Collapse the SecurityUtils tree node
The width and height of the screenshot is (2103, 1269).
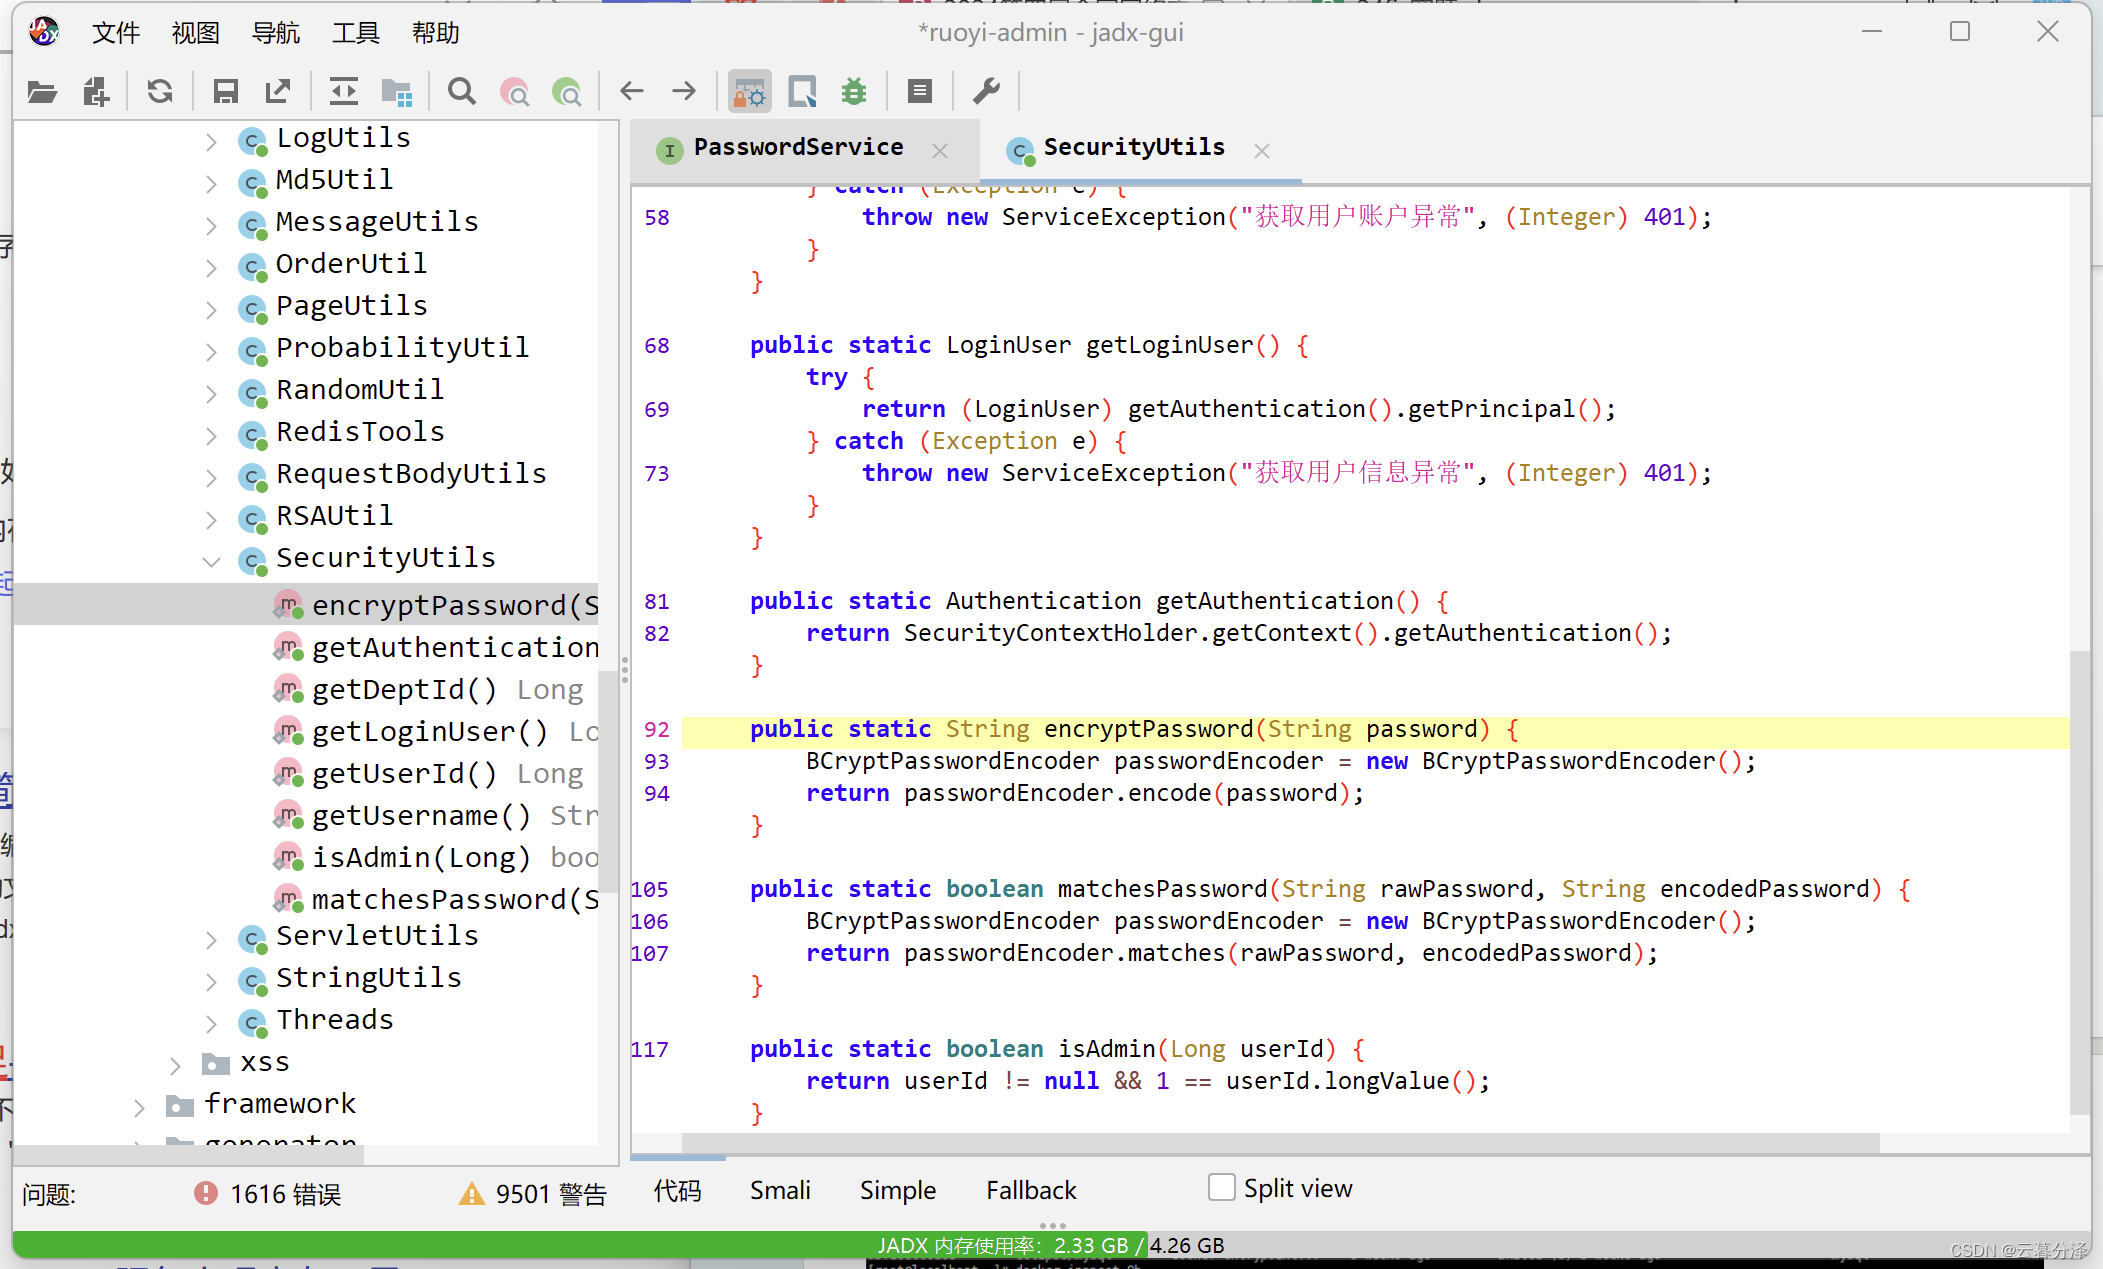coord(211,560)
